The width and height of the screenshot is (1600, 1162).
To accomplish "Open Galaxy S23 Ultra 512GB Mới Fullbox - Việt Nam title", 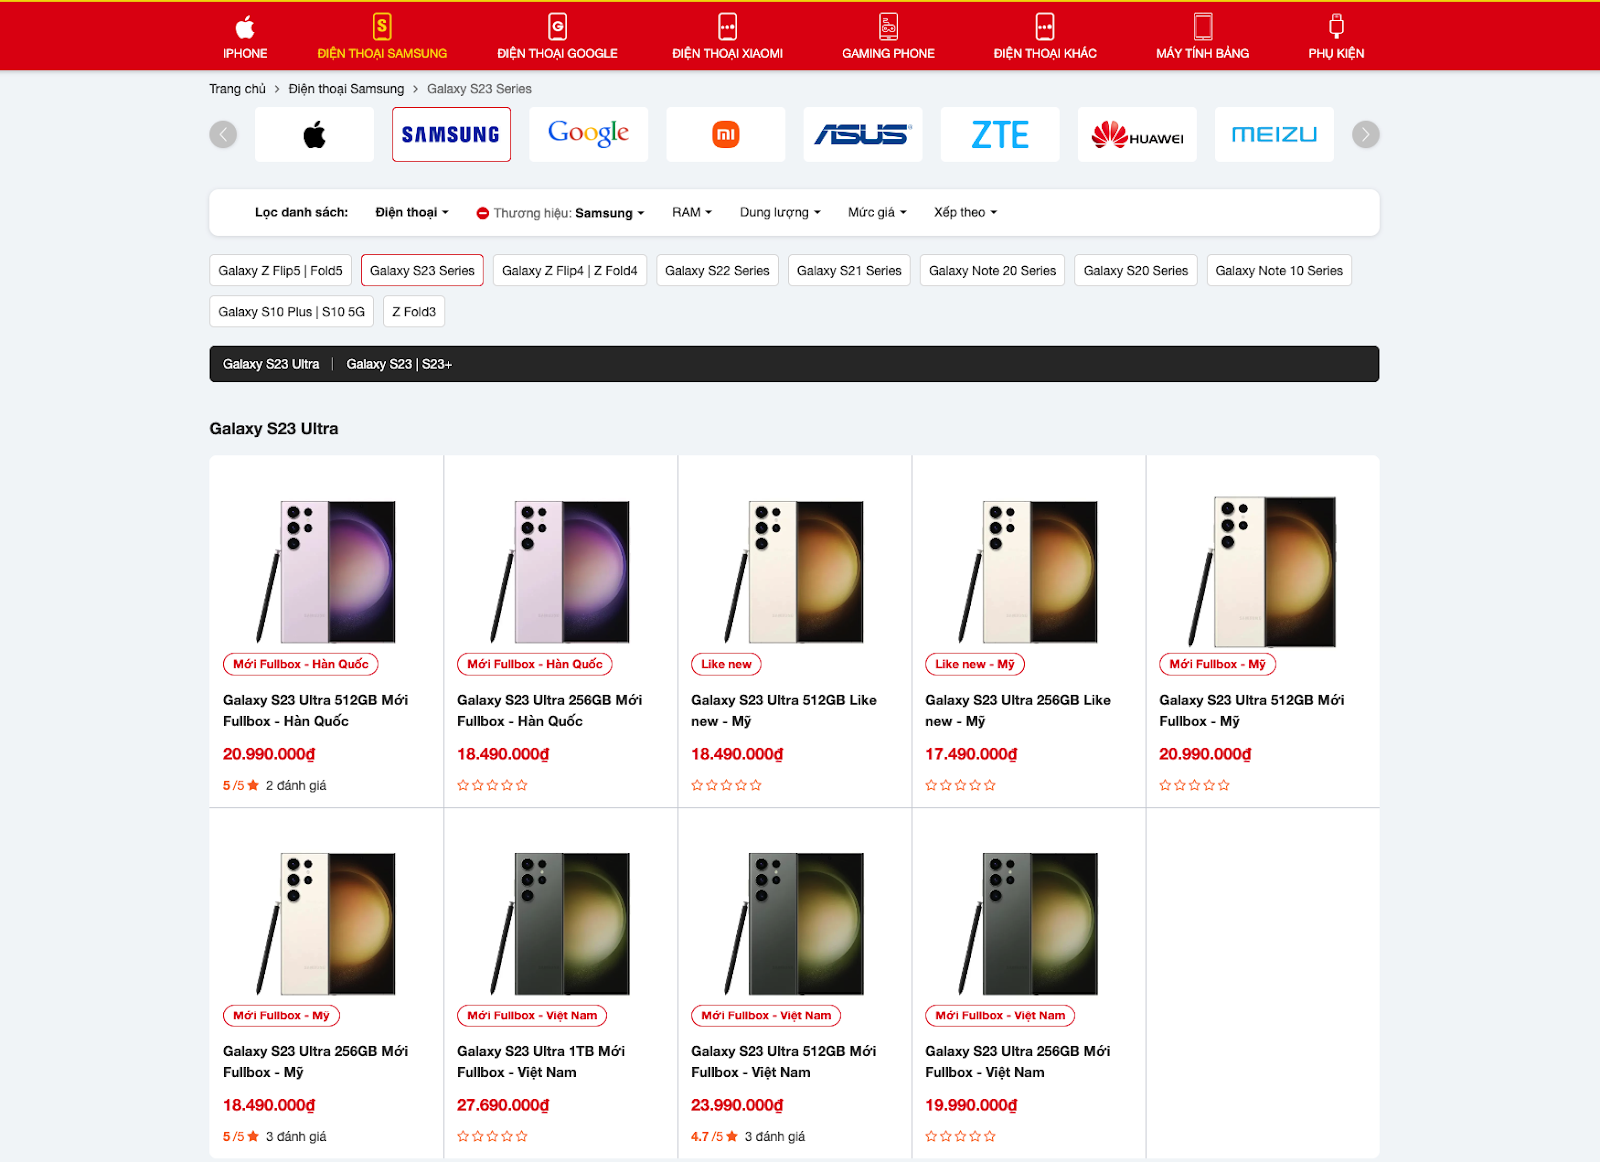I will 784,1061.
